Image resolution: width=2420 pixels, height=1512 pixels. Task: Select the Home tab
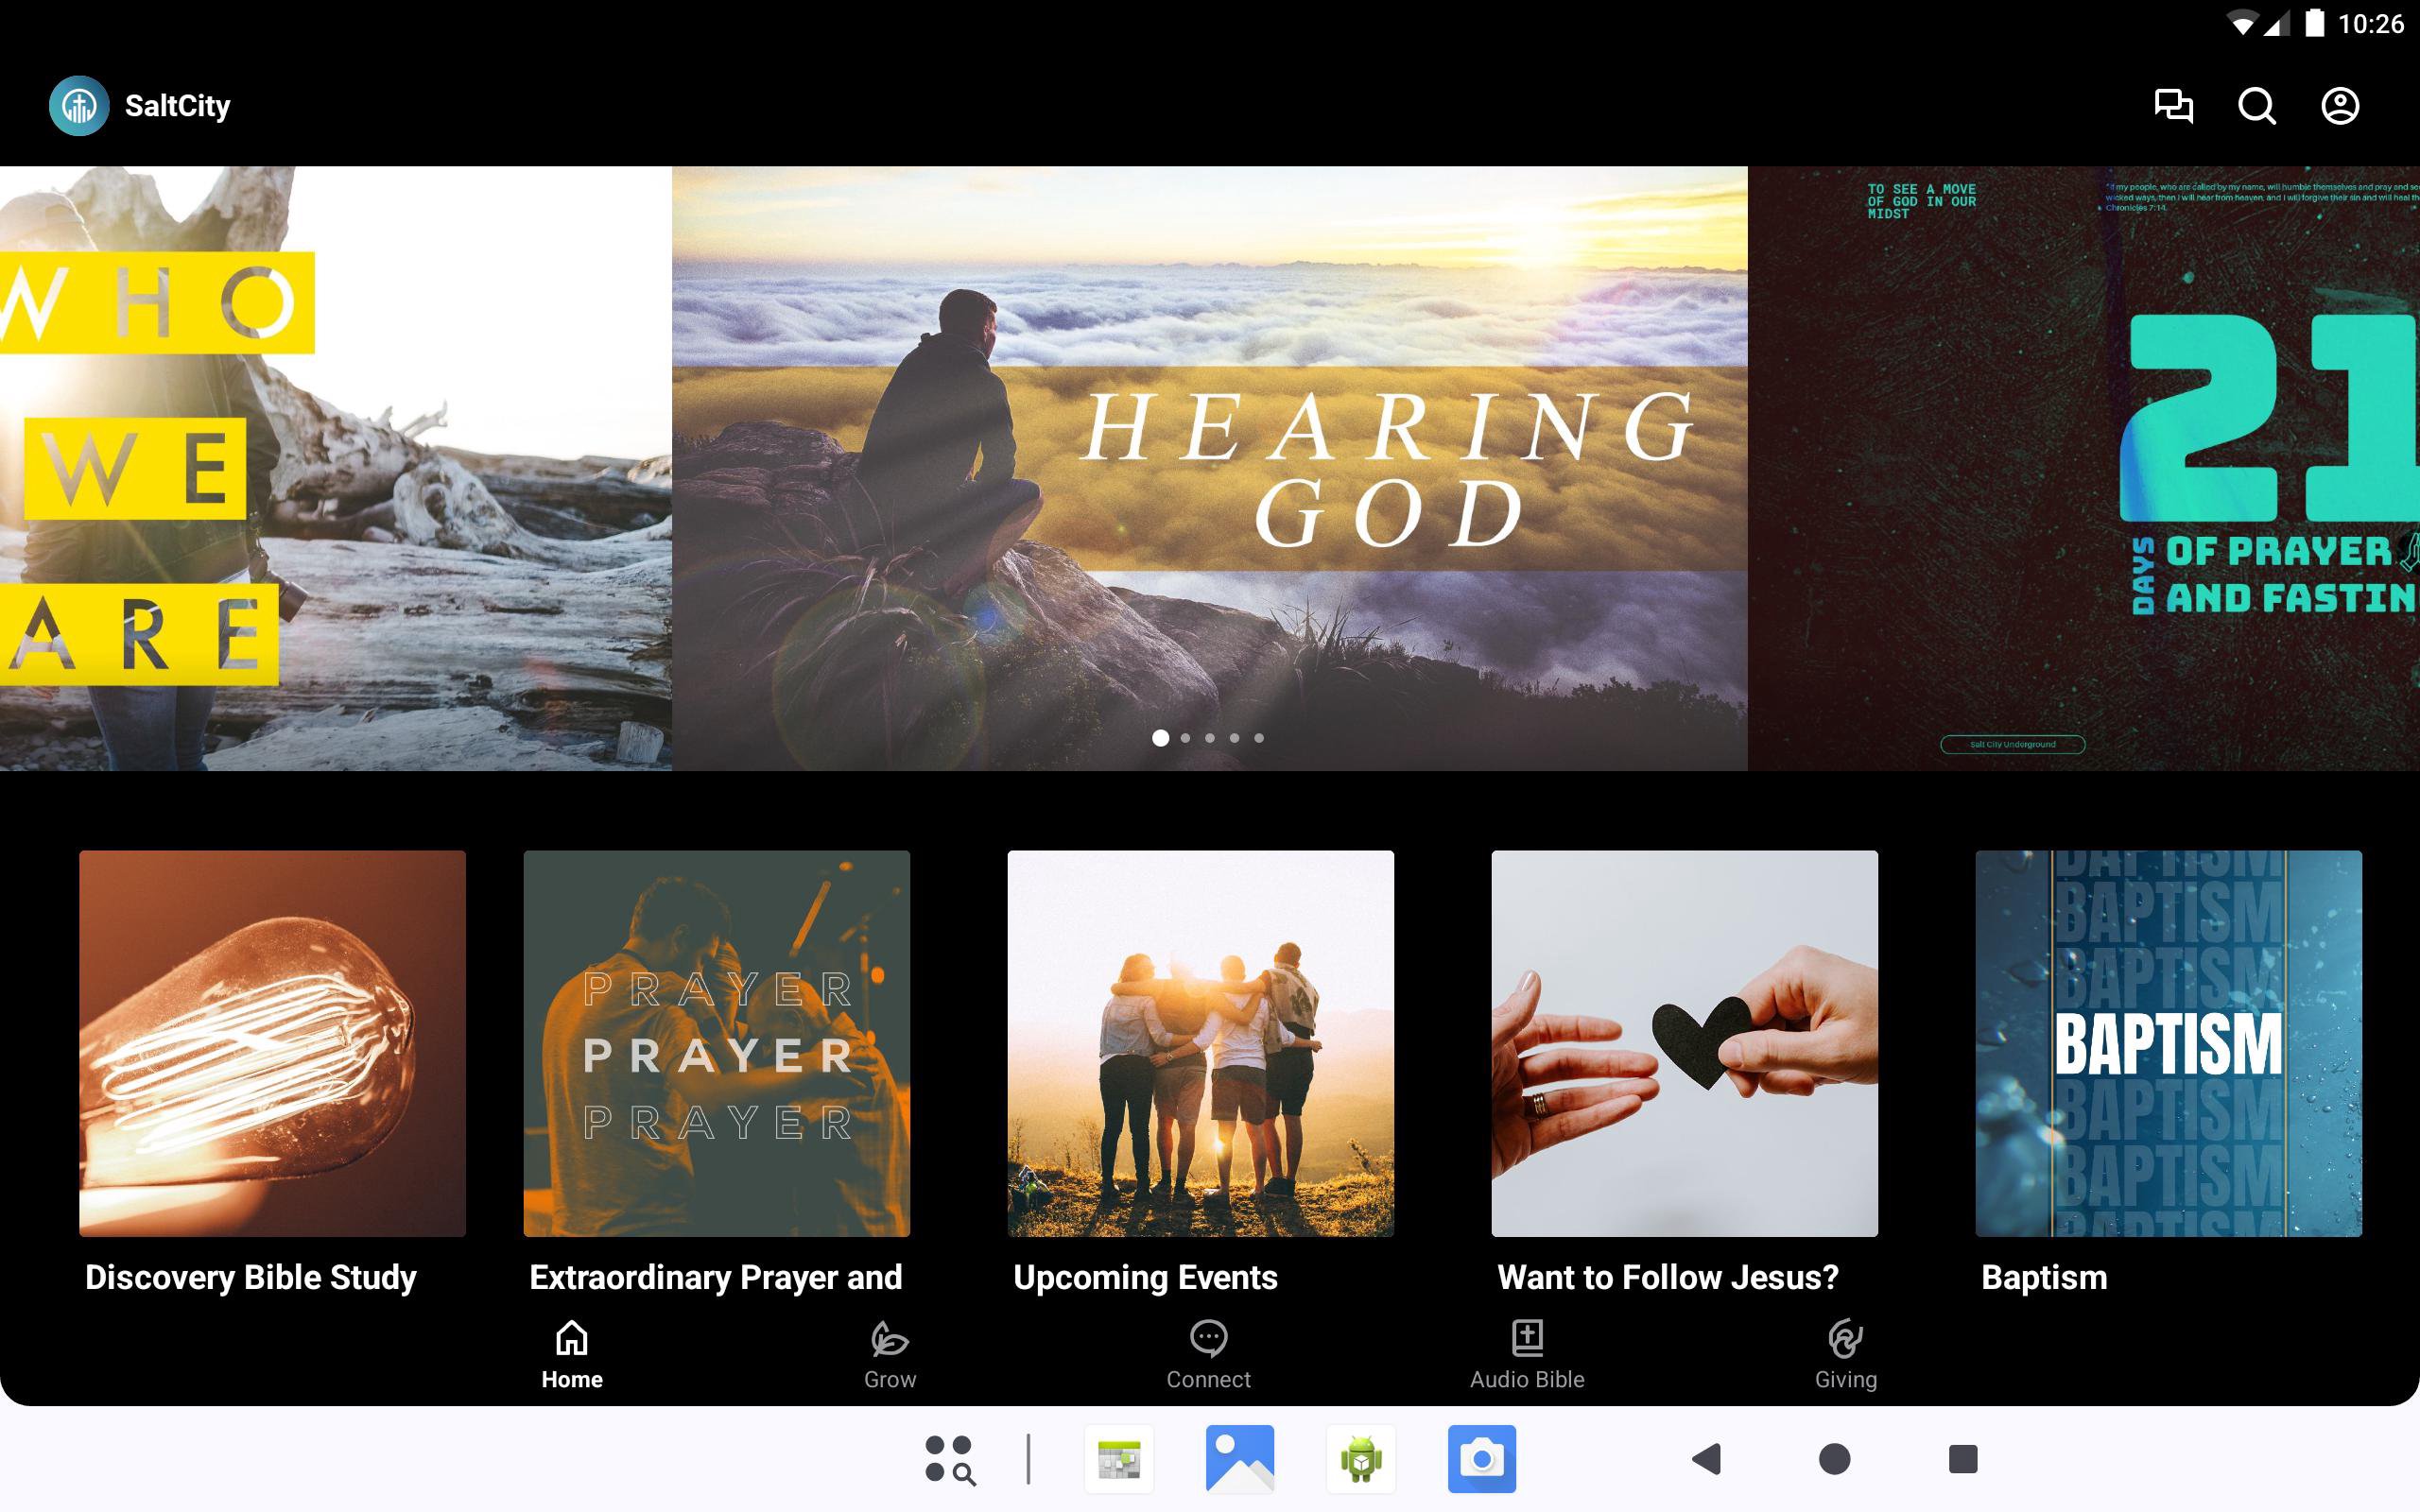coord(572,1355)
